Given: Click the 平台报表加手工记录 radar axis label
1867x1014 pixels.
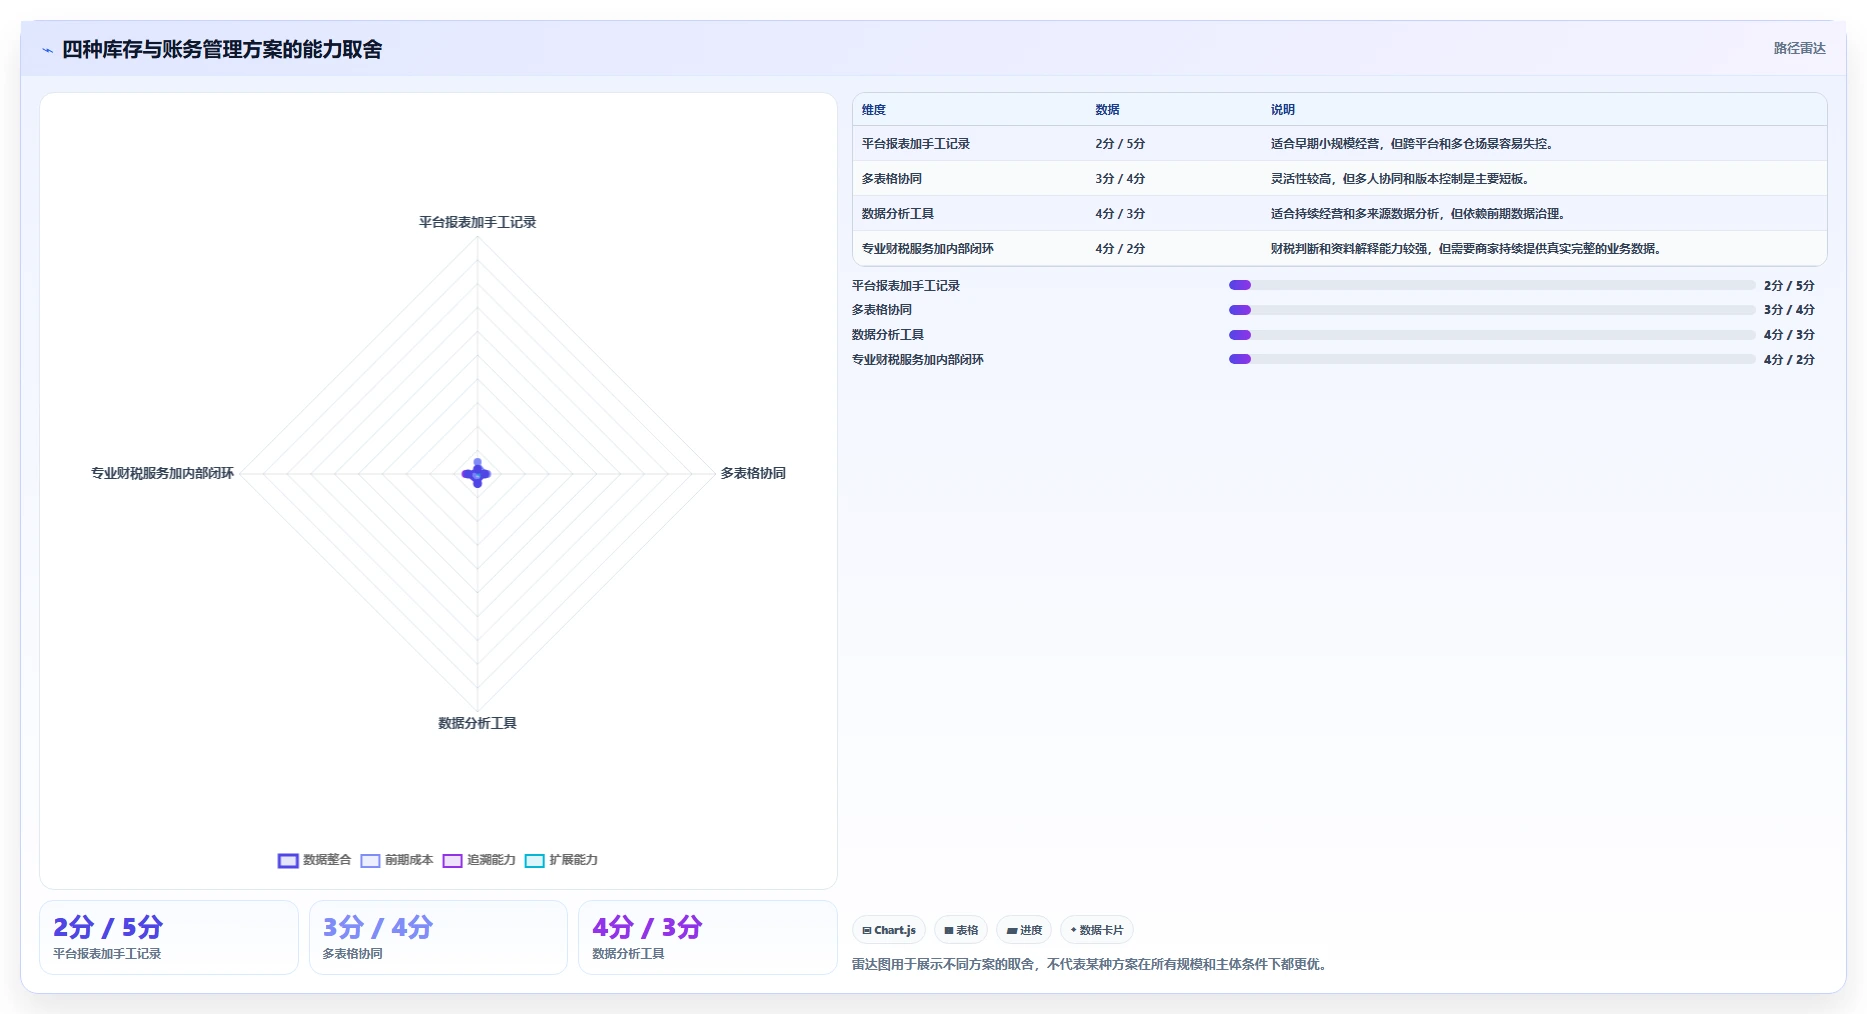Looking at the screenshot, I should pyautogui.click(x=478, y=222).
